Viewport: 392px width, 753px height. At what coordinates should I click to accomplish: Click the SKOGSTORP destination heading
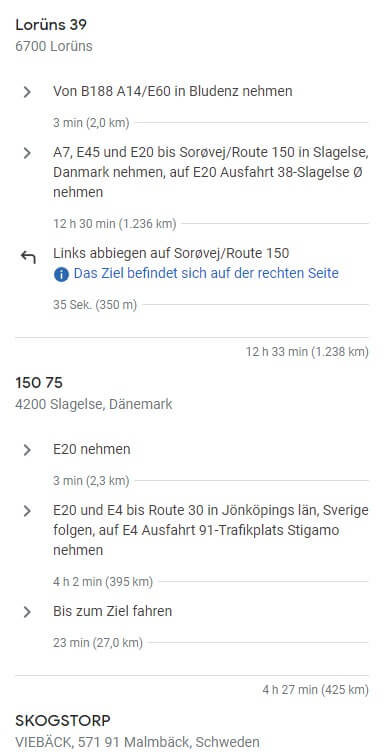point(63,721)
